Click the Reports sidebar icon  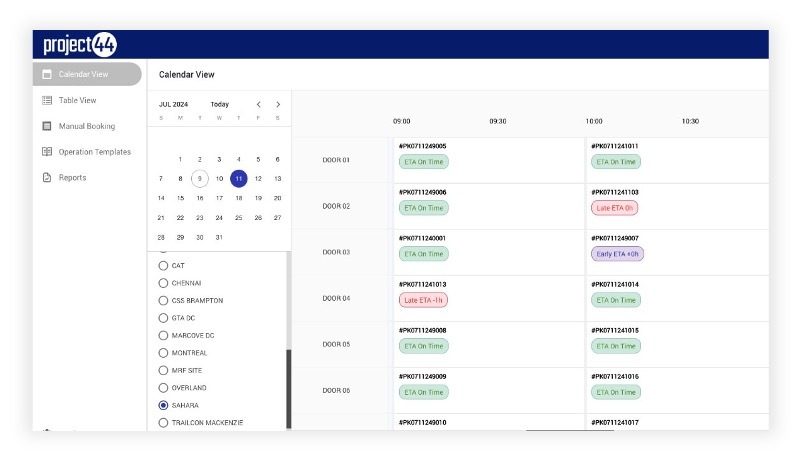[x=47, y=178]
